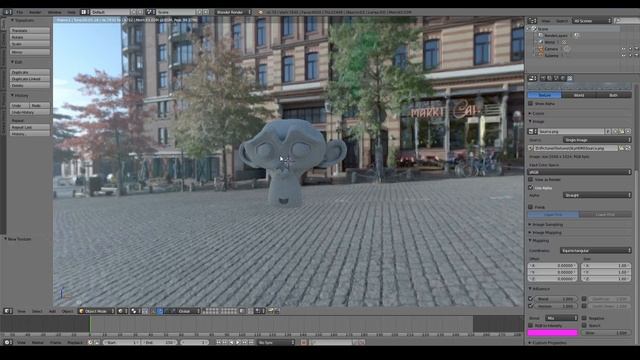This screenshot has height=360, width=640.
Task: Open the Equirectangular coordinates dropdown
Action: (596, 251)
